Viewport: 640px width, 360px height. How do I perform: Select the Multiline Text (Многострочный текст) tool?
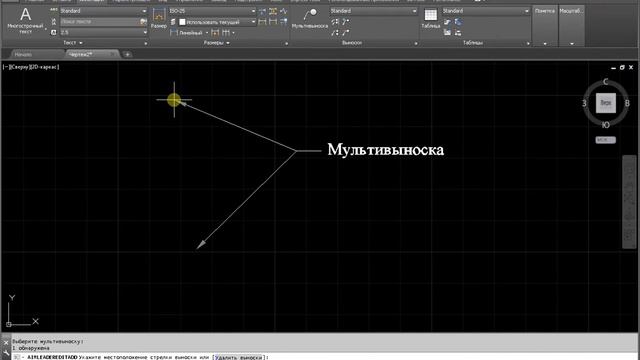[x=25, y=21]
